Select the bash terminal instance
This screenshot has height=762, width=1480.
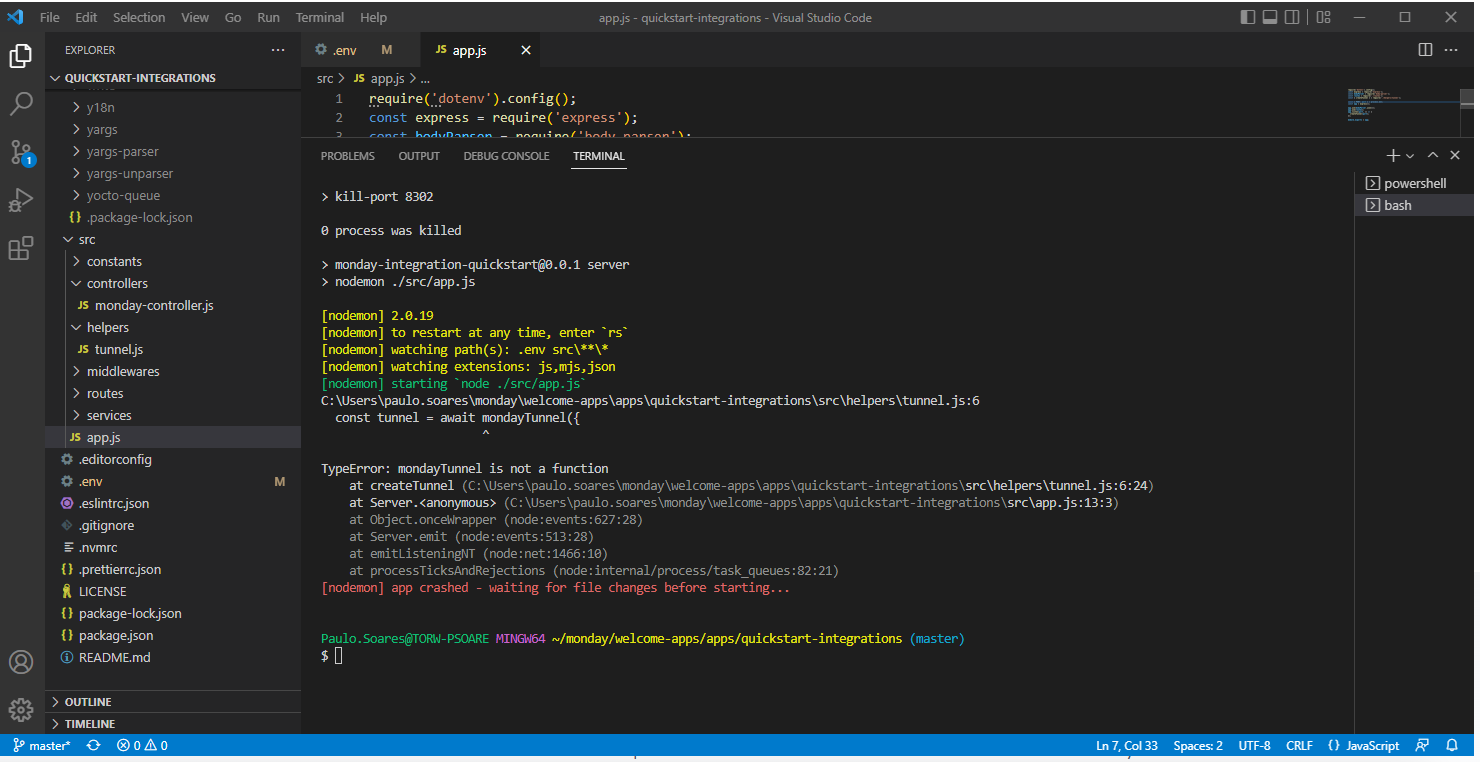[x=1414, y=205]
